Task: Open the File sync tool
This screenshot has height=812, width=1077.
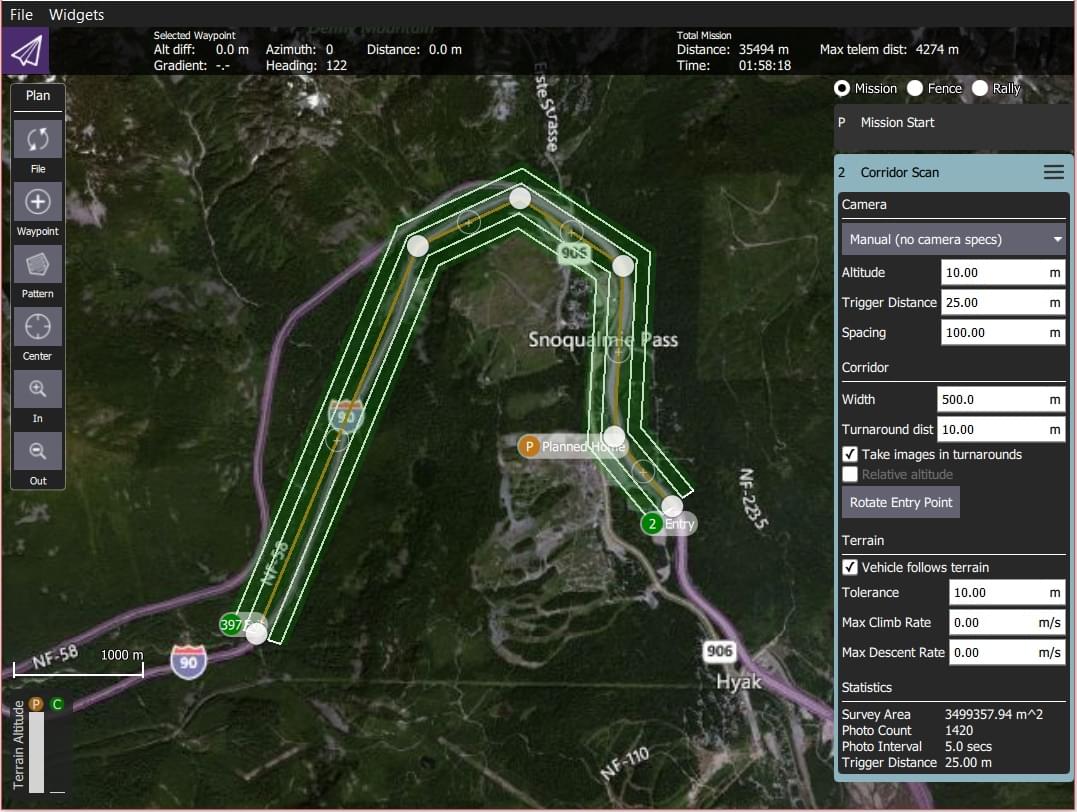Action: 38,140
